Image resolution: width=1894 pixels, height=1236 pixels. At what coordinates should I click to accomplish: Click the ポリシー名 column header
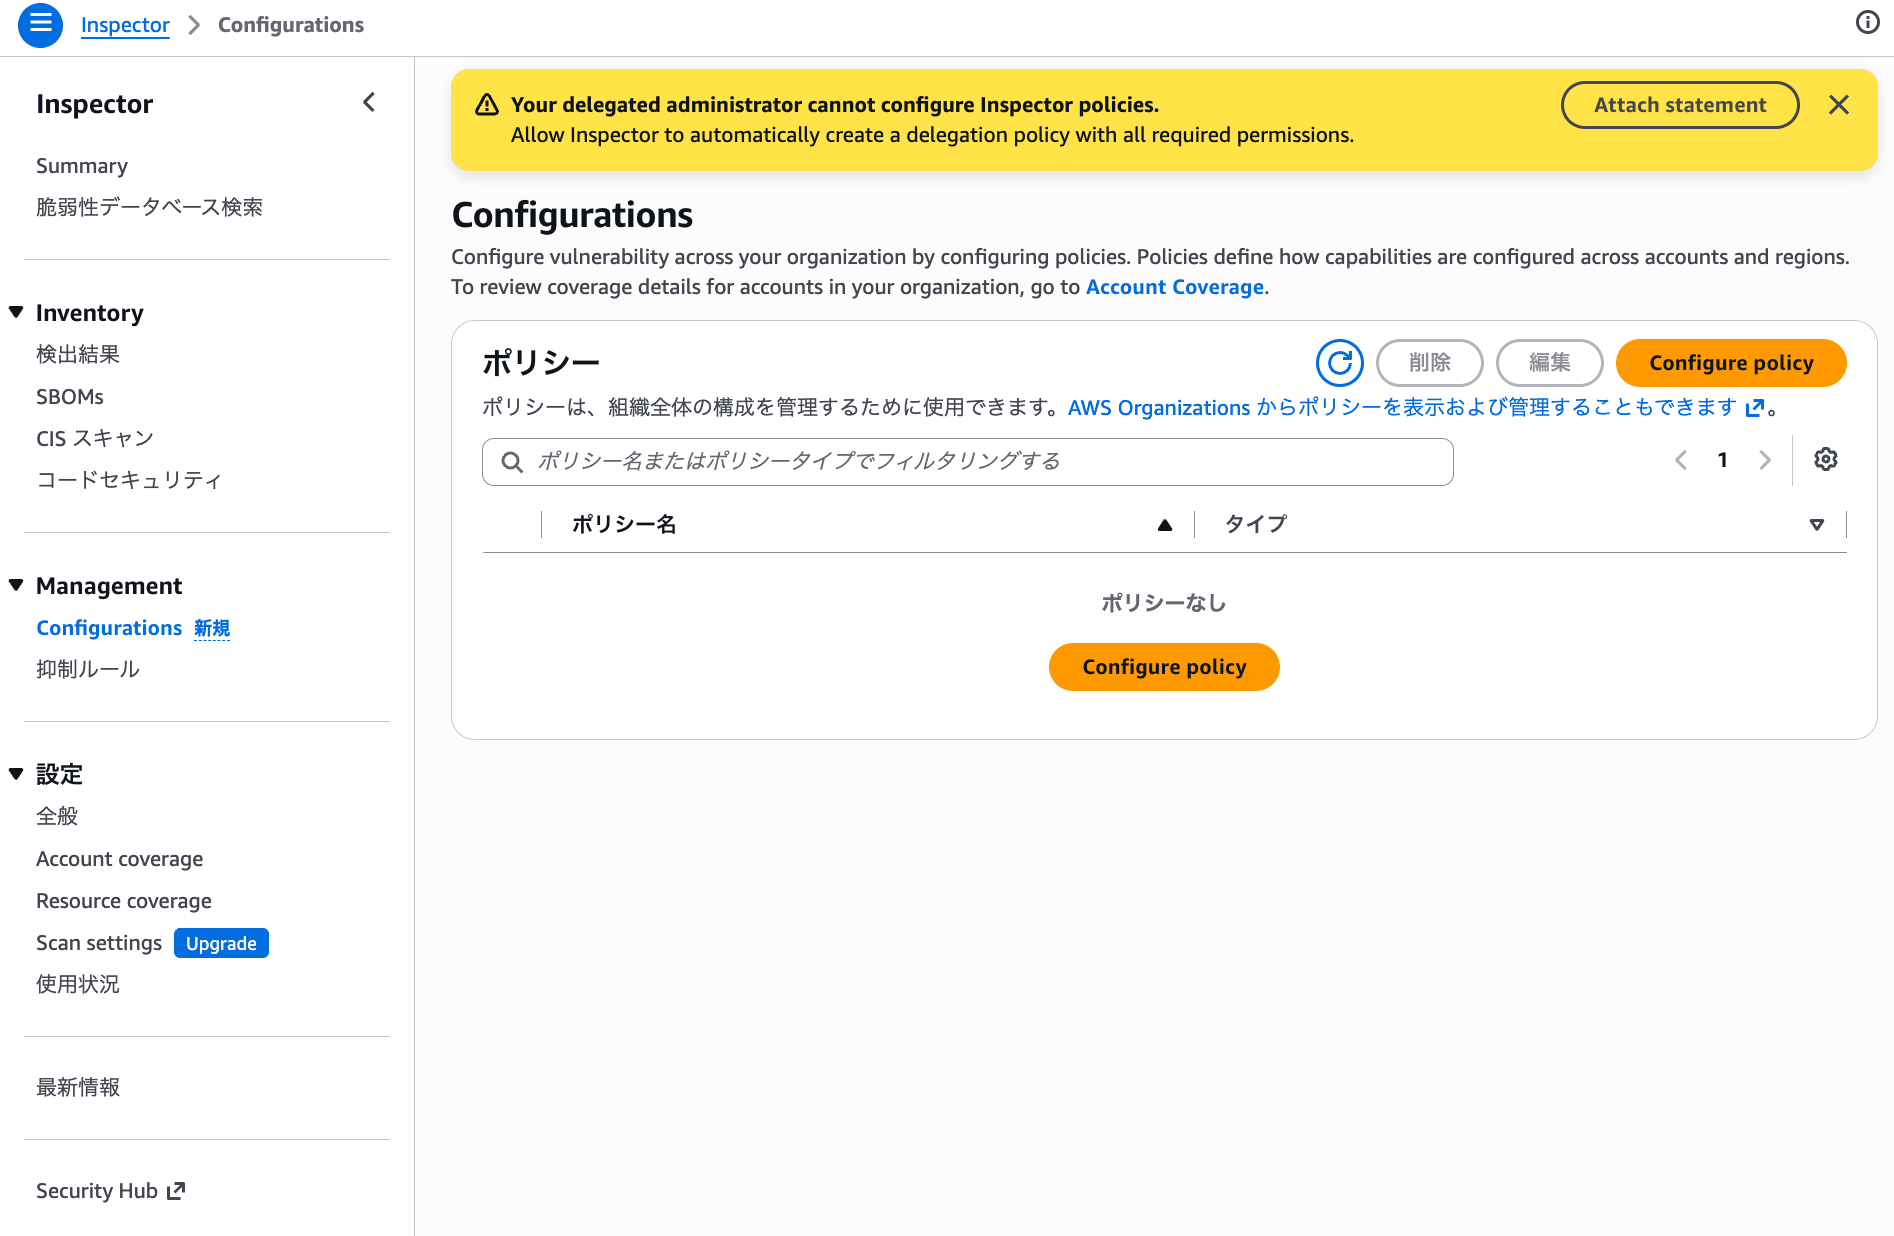point(624,525)
